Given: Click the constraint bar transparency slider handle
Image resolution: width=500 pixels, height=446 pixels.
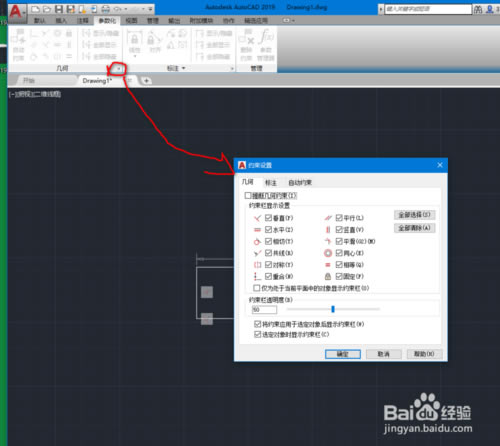Looking at the screenshot, I should pos(333,309).
